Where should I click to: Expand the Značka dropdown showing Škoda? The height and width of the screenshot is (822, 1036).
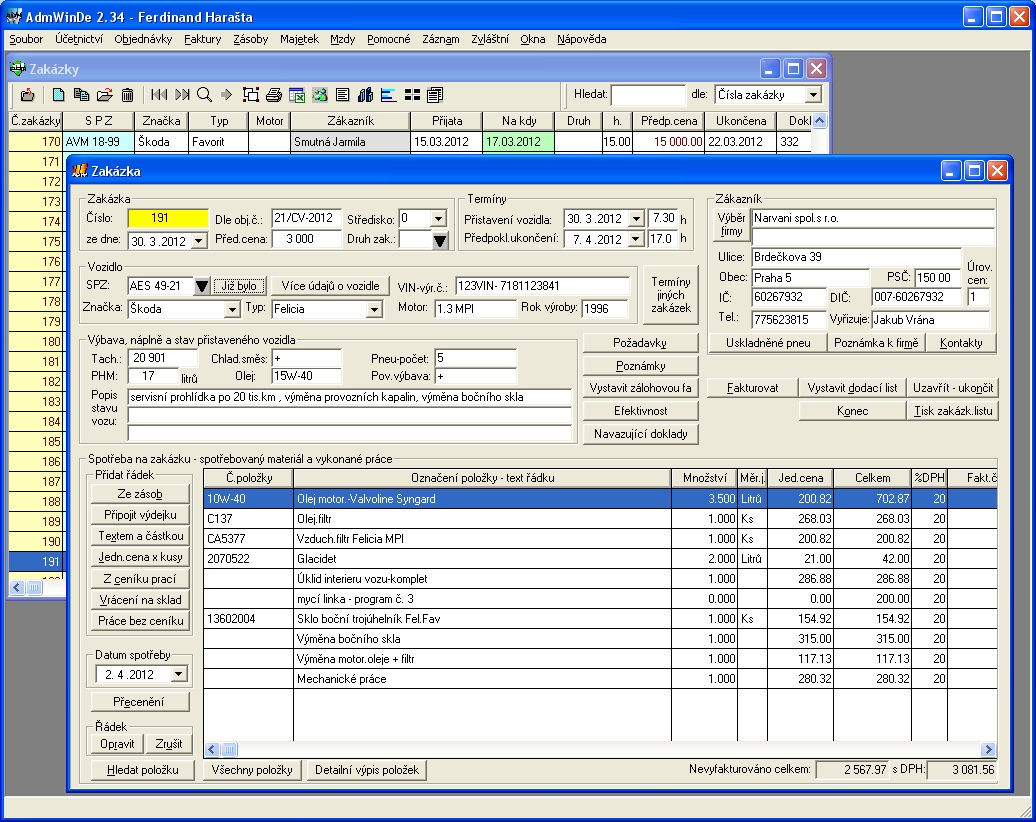232,310
